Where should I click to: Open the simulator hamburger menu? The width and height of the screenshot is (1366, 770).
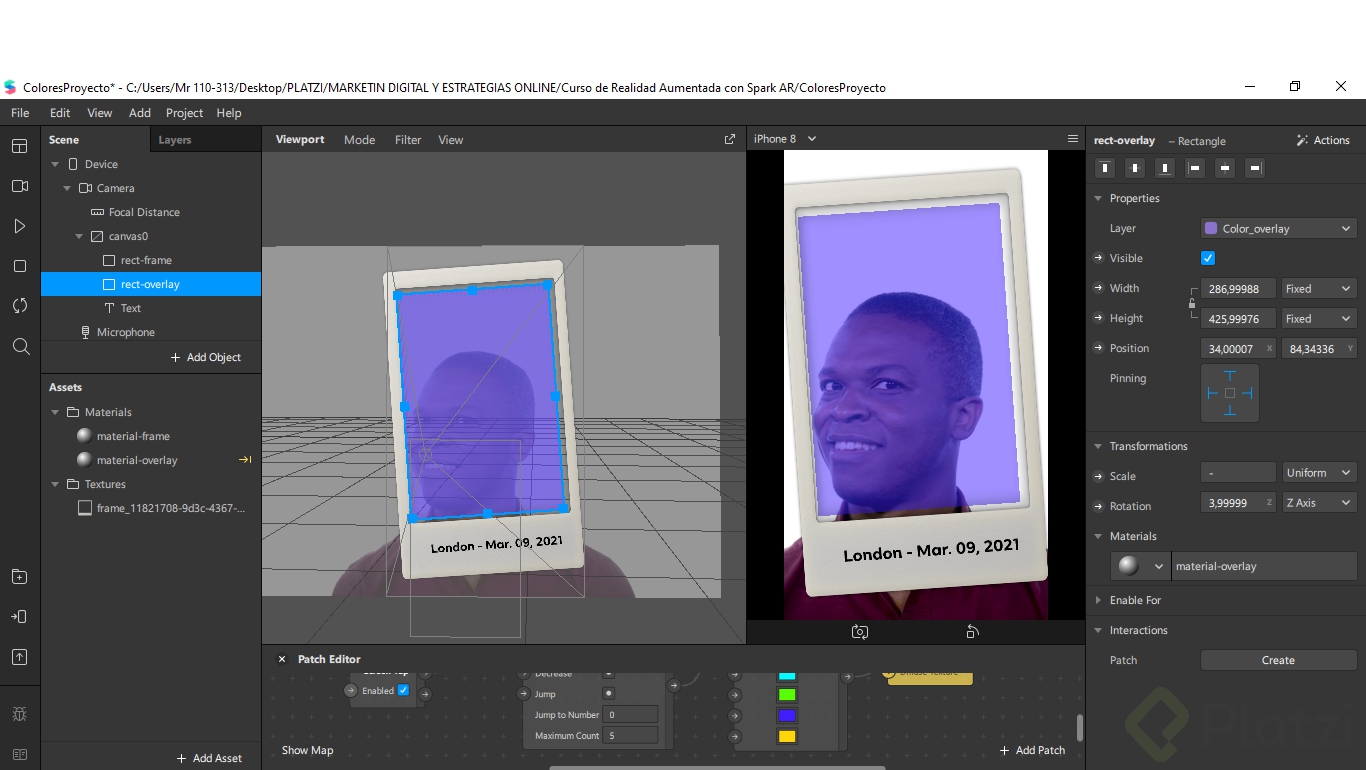(1073, 139)
